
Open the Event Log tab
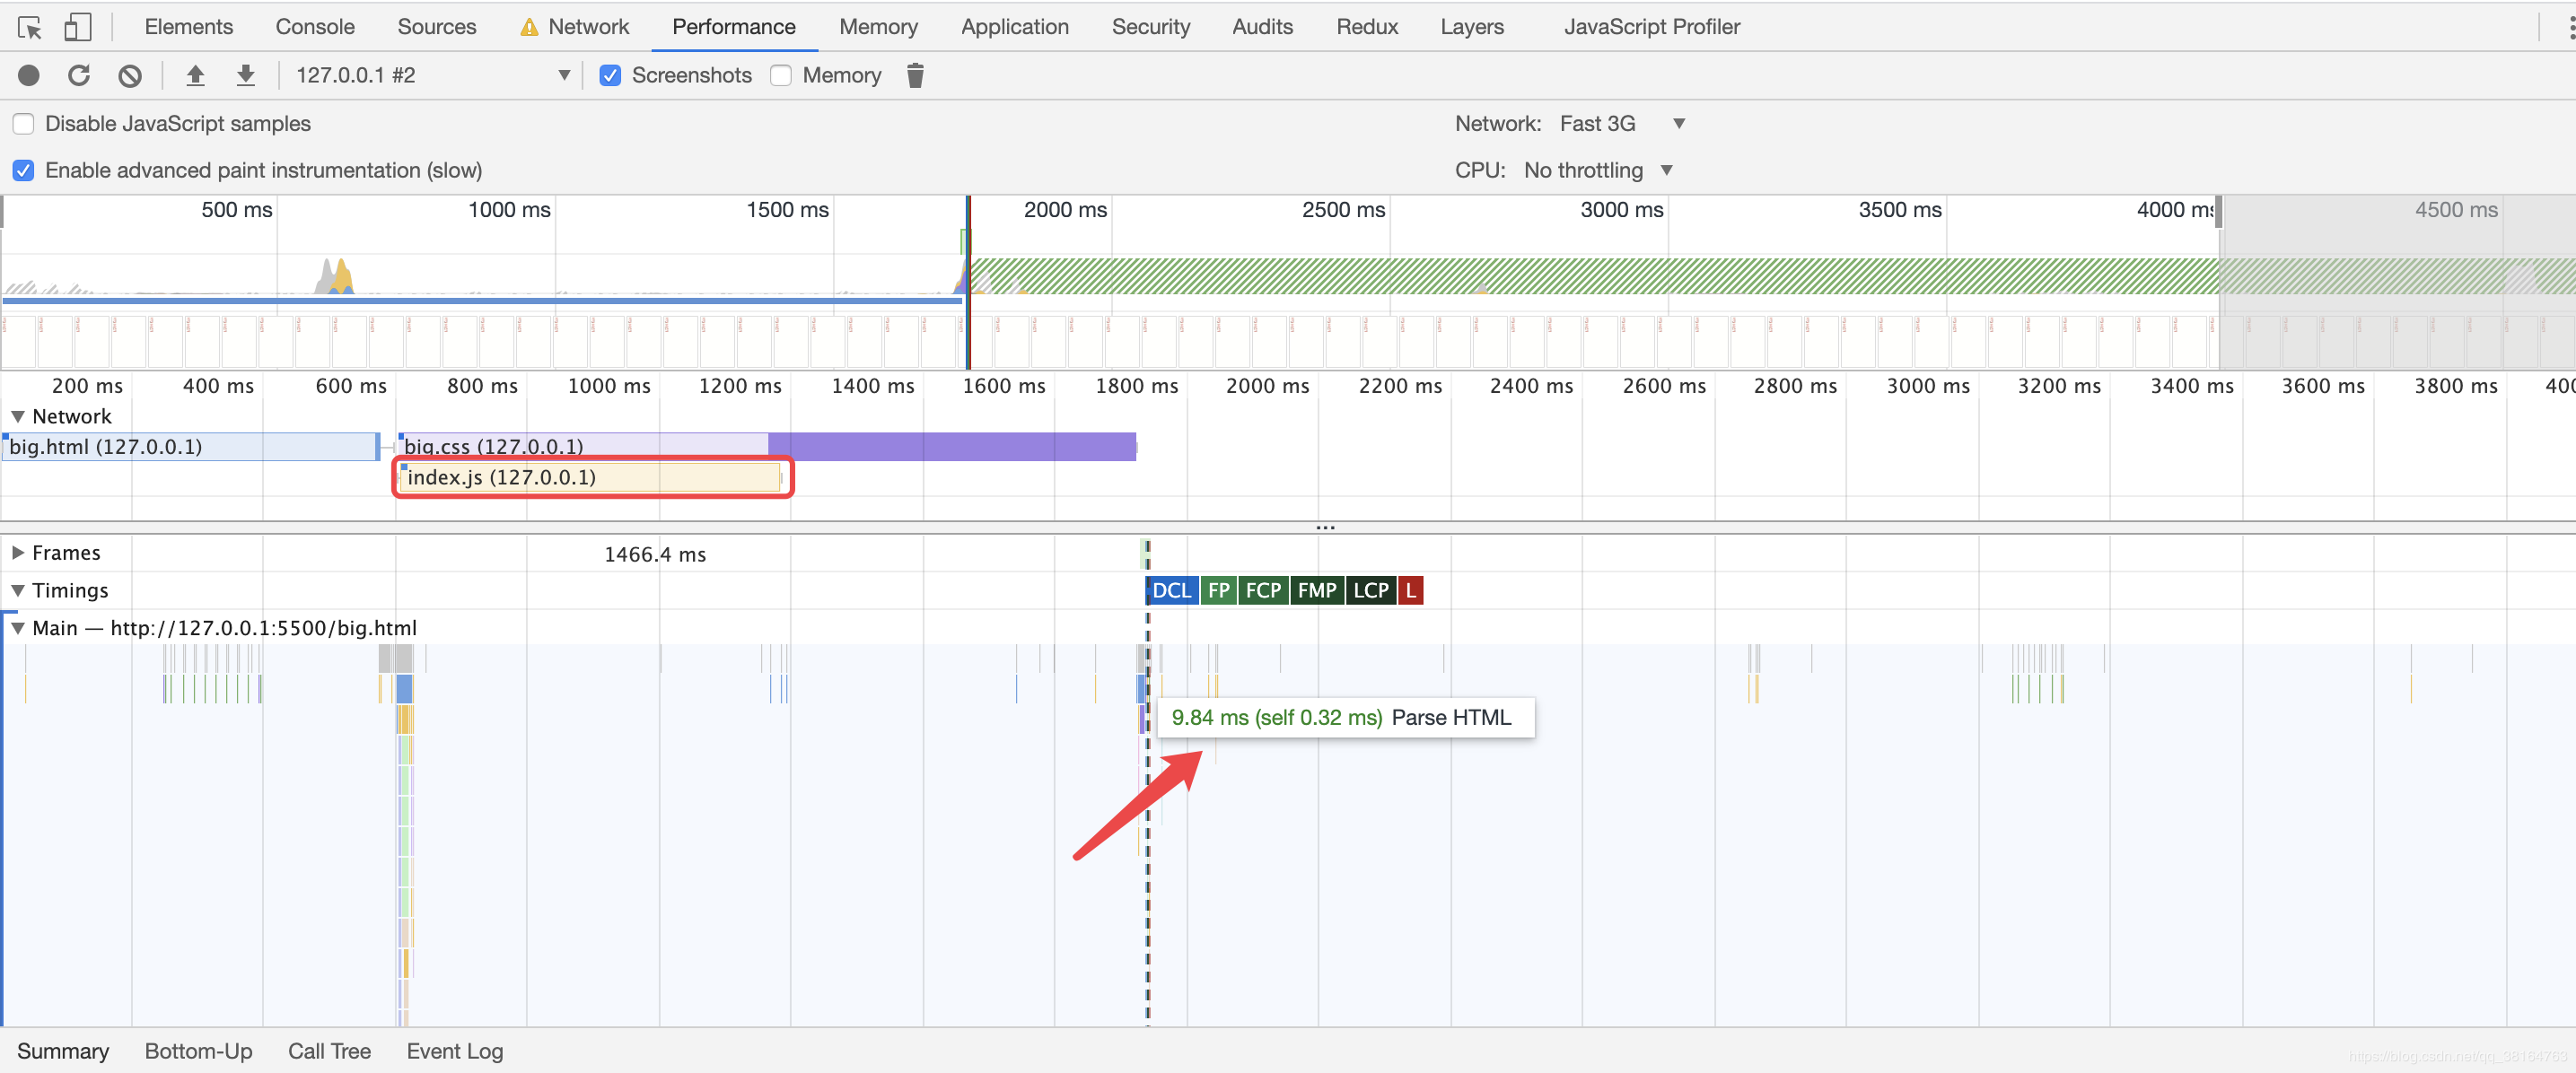click(x=455, y=1051)
